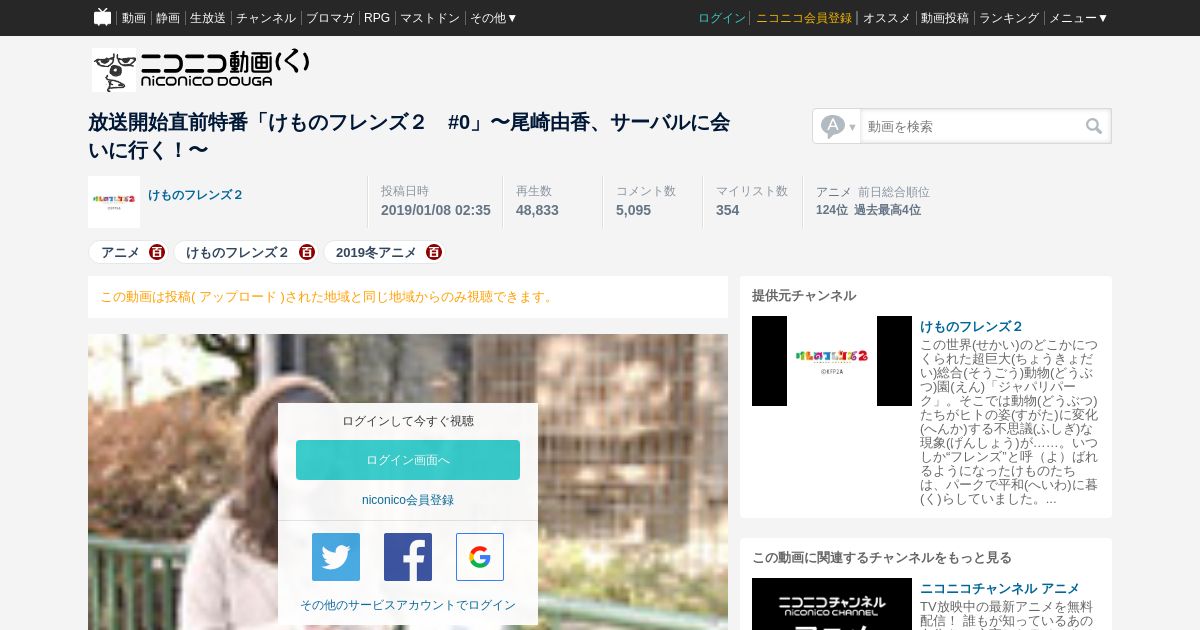1200x630 pixels.
Task: Click the niconico会員登録 link in login box
Action: (x=408, y=500)
